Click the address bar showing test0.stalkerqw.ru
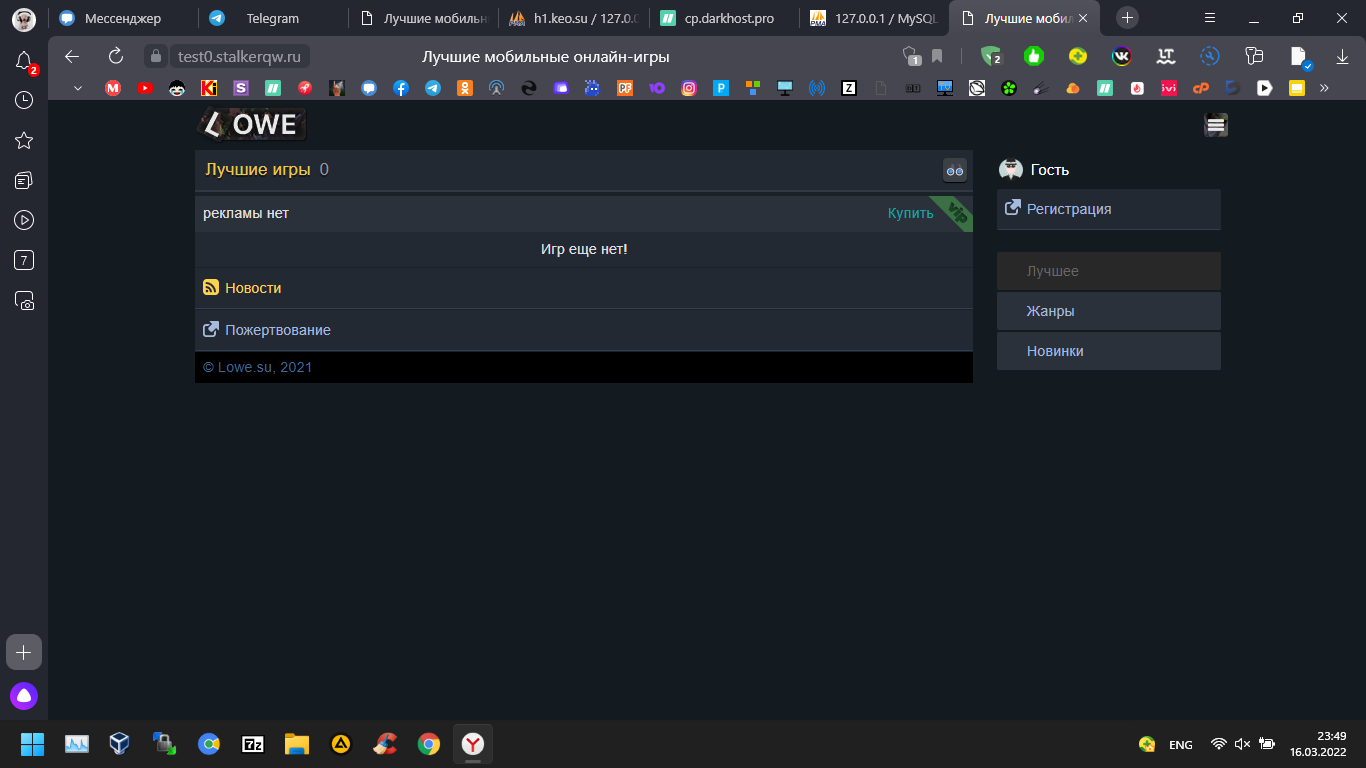Viewport: 1366px width, 768px height. (239, 56)
